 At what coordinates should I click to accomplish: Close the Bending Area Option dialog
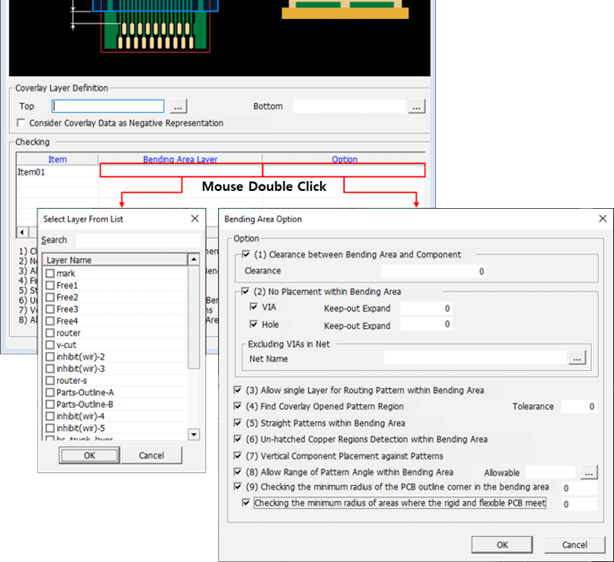click(x=601, y=218)
